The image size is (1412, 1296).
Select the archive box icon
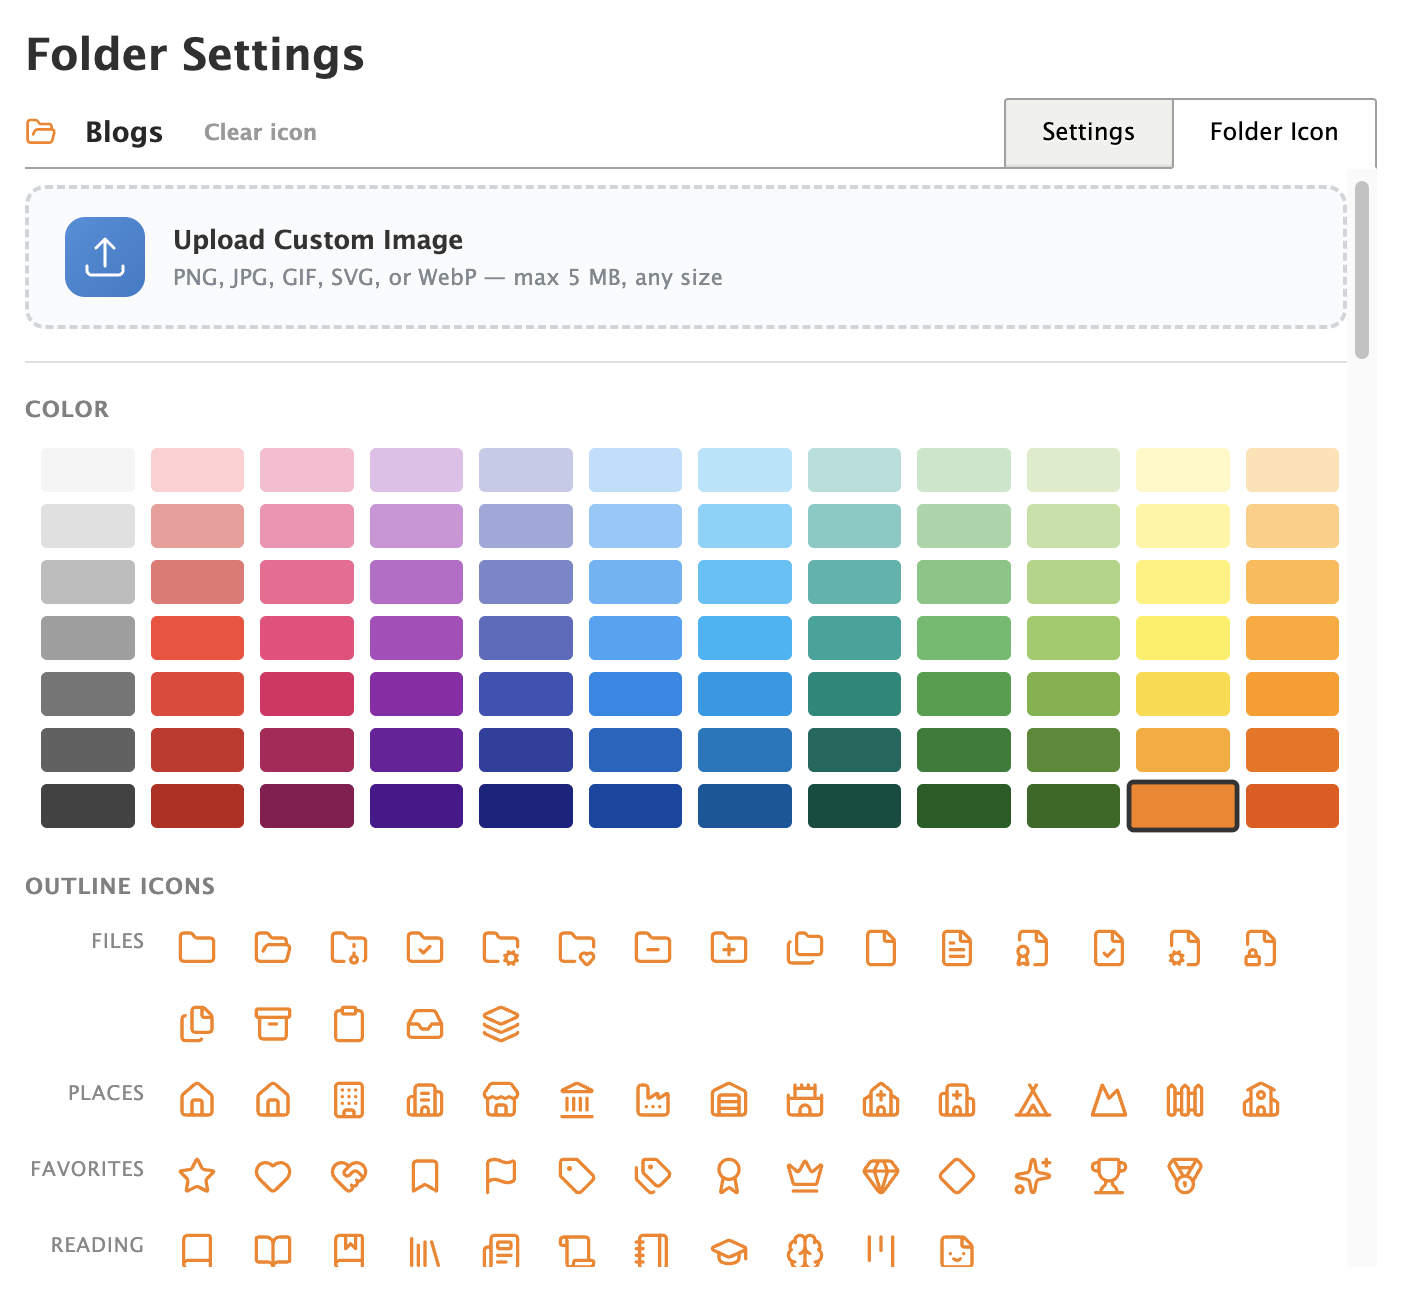[273, 1024]
